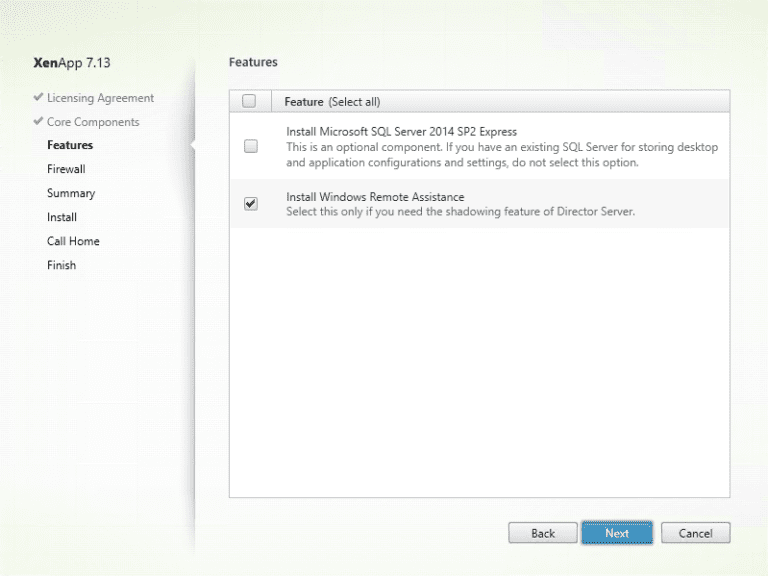
Task: Open the Core Components step
Action: tap(93, 122)
